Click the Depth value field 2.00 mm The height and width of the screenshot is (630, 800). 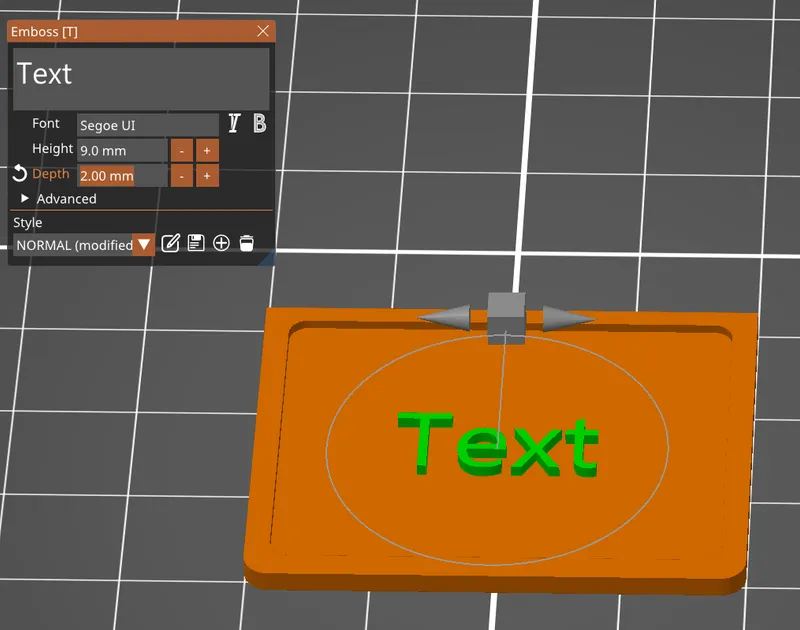click(x=122, y=176)
